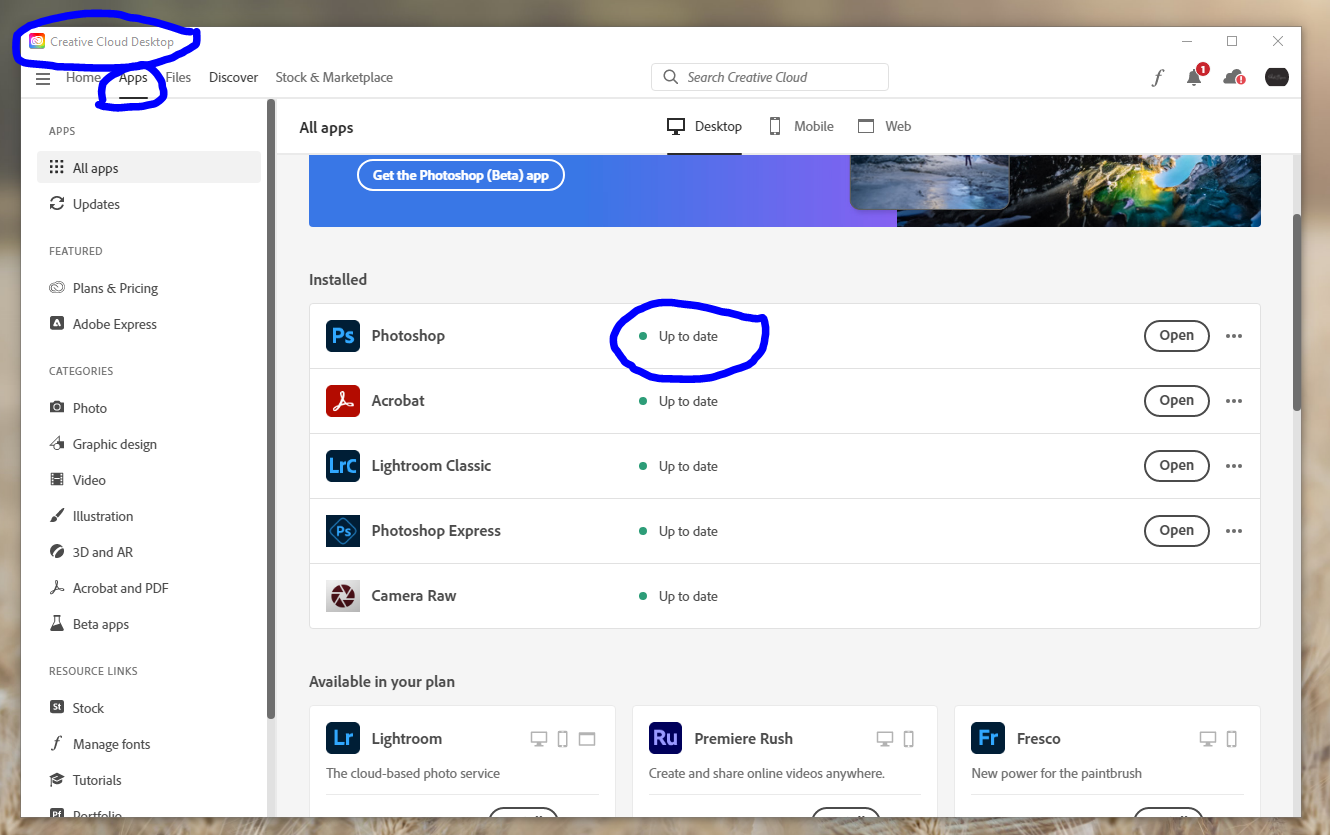
Task: Open Photoshop Express with its Open button
Action: pyautogui.click(x=1176, y=531)
